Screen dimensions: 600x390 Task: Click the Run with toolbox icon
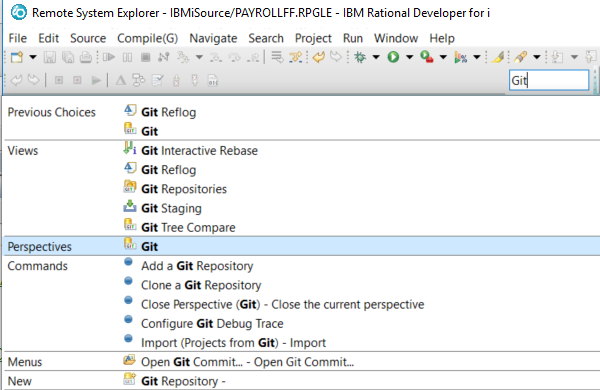click(426, 57)
